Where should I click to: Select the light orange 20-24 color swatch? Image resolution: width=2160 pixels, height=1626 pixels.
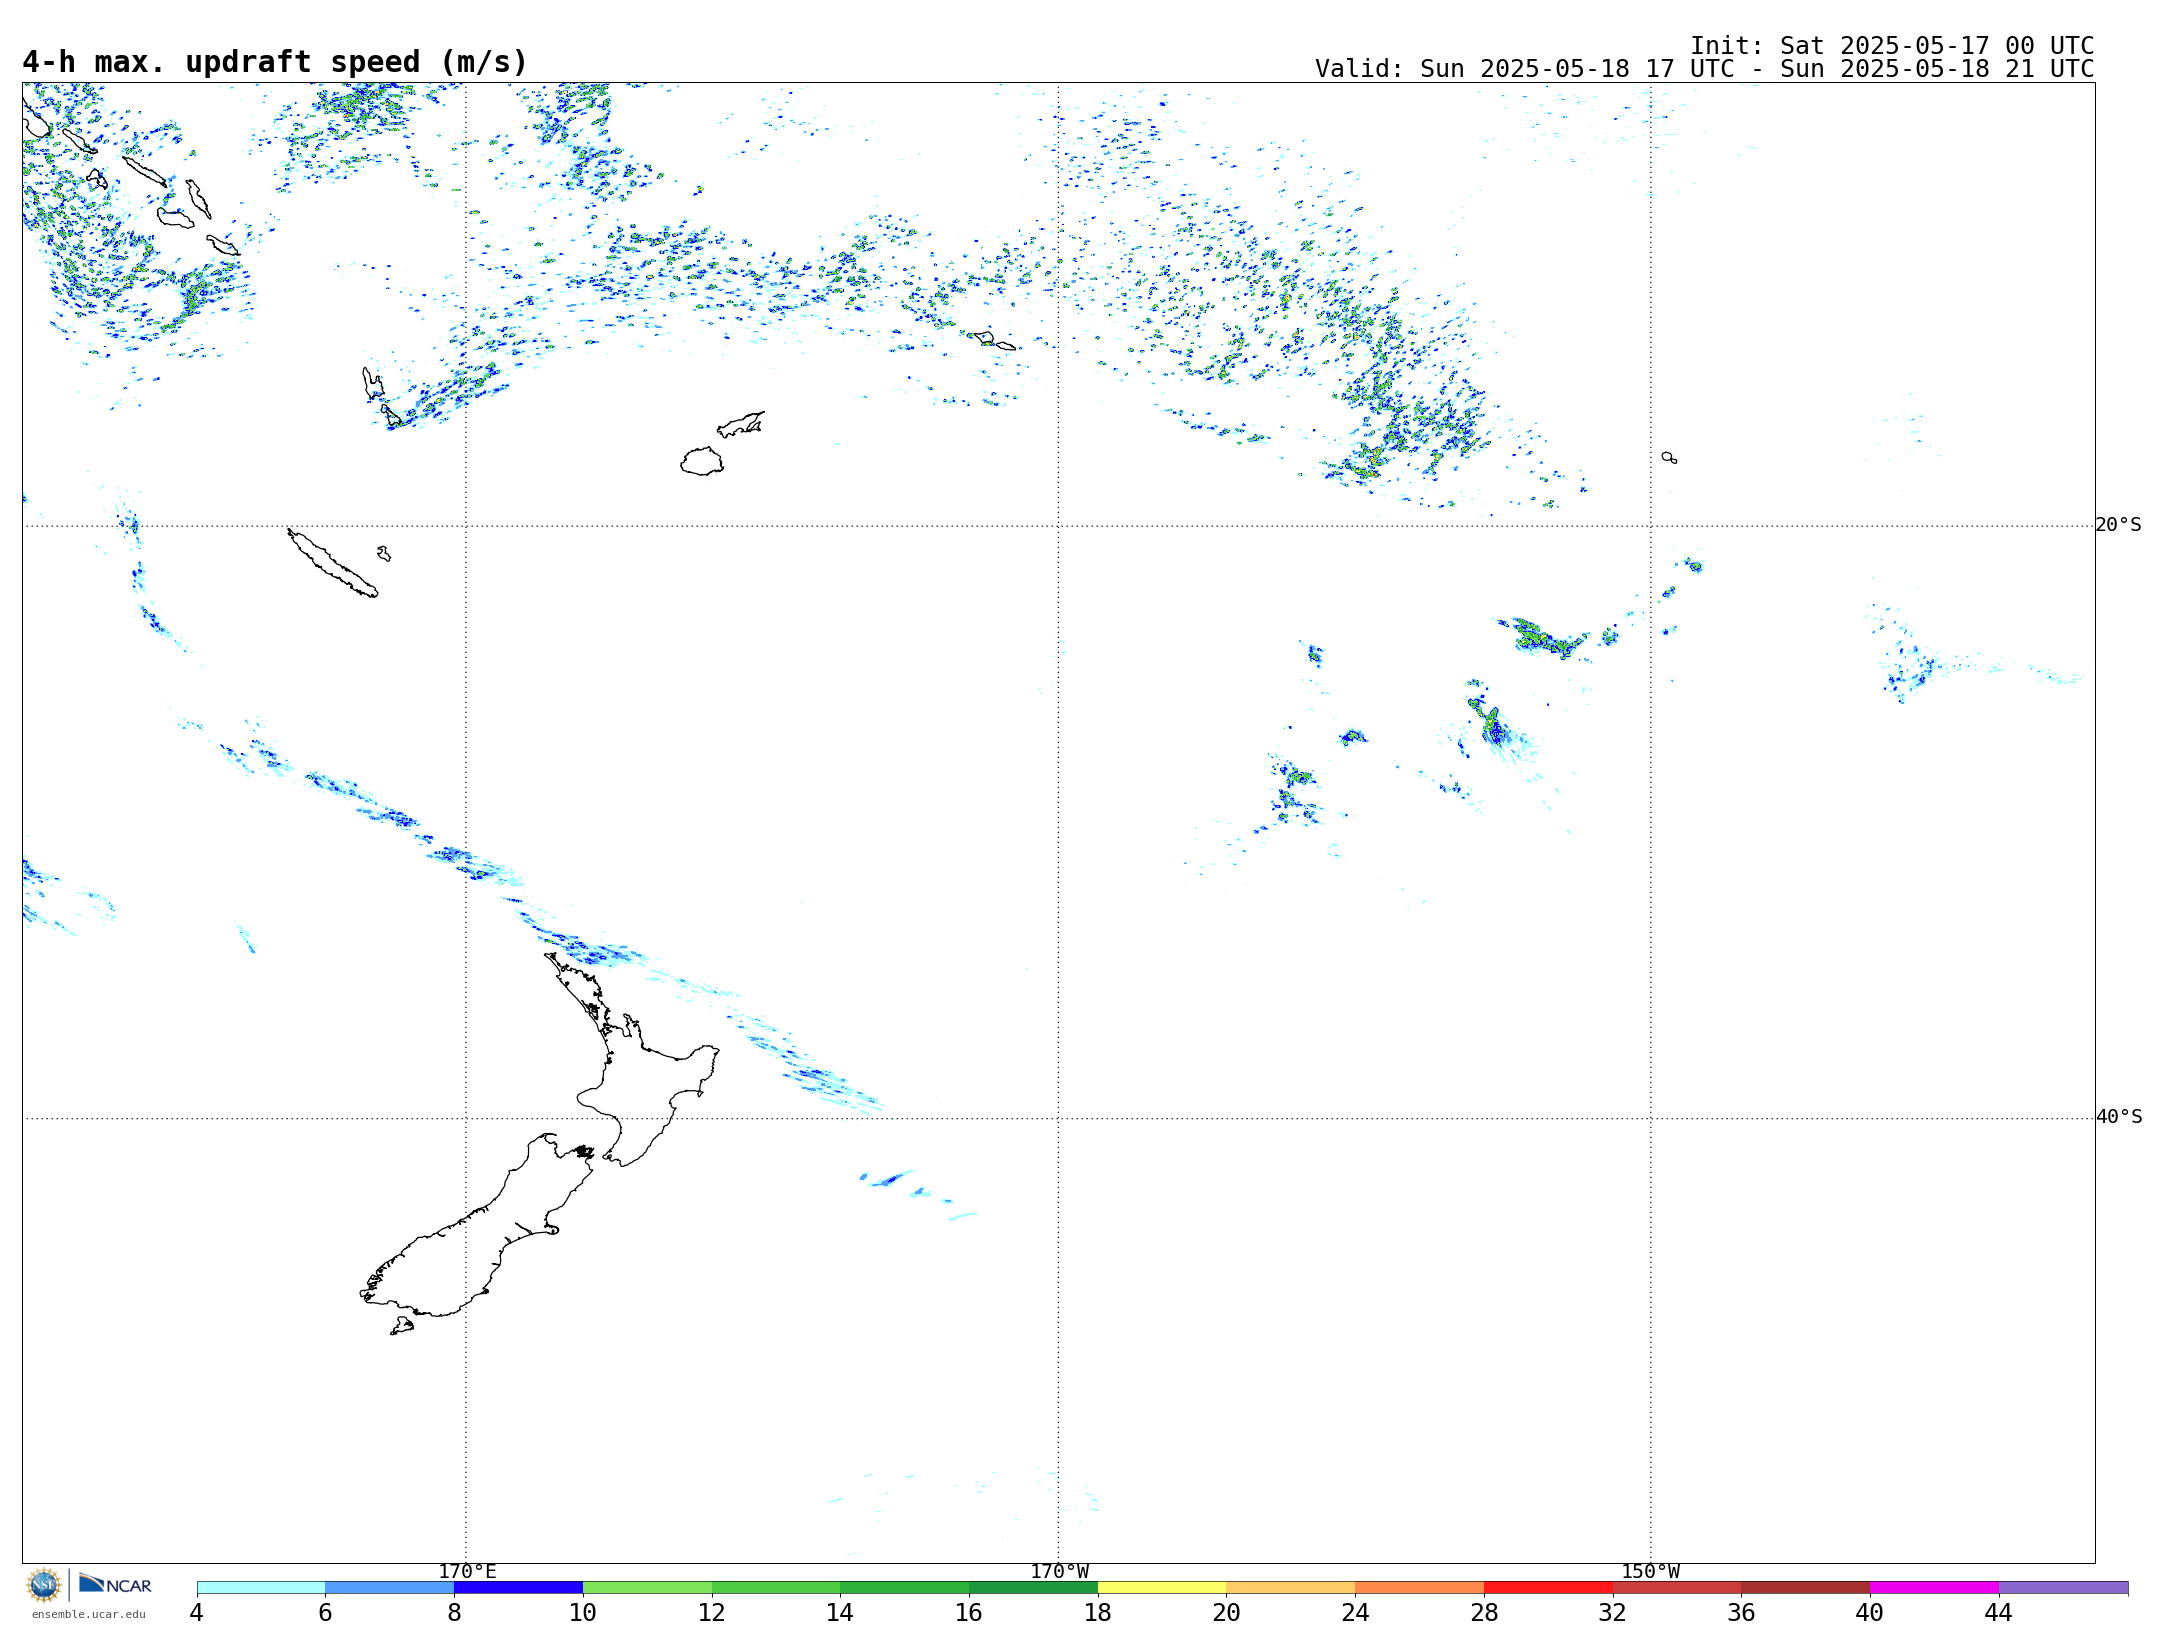[x=1291, y=1588]
